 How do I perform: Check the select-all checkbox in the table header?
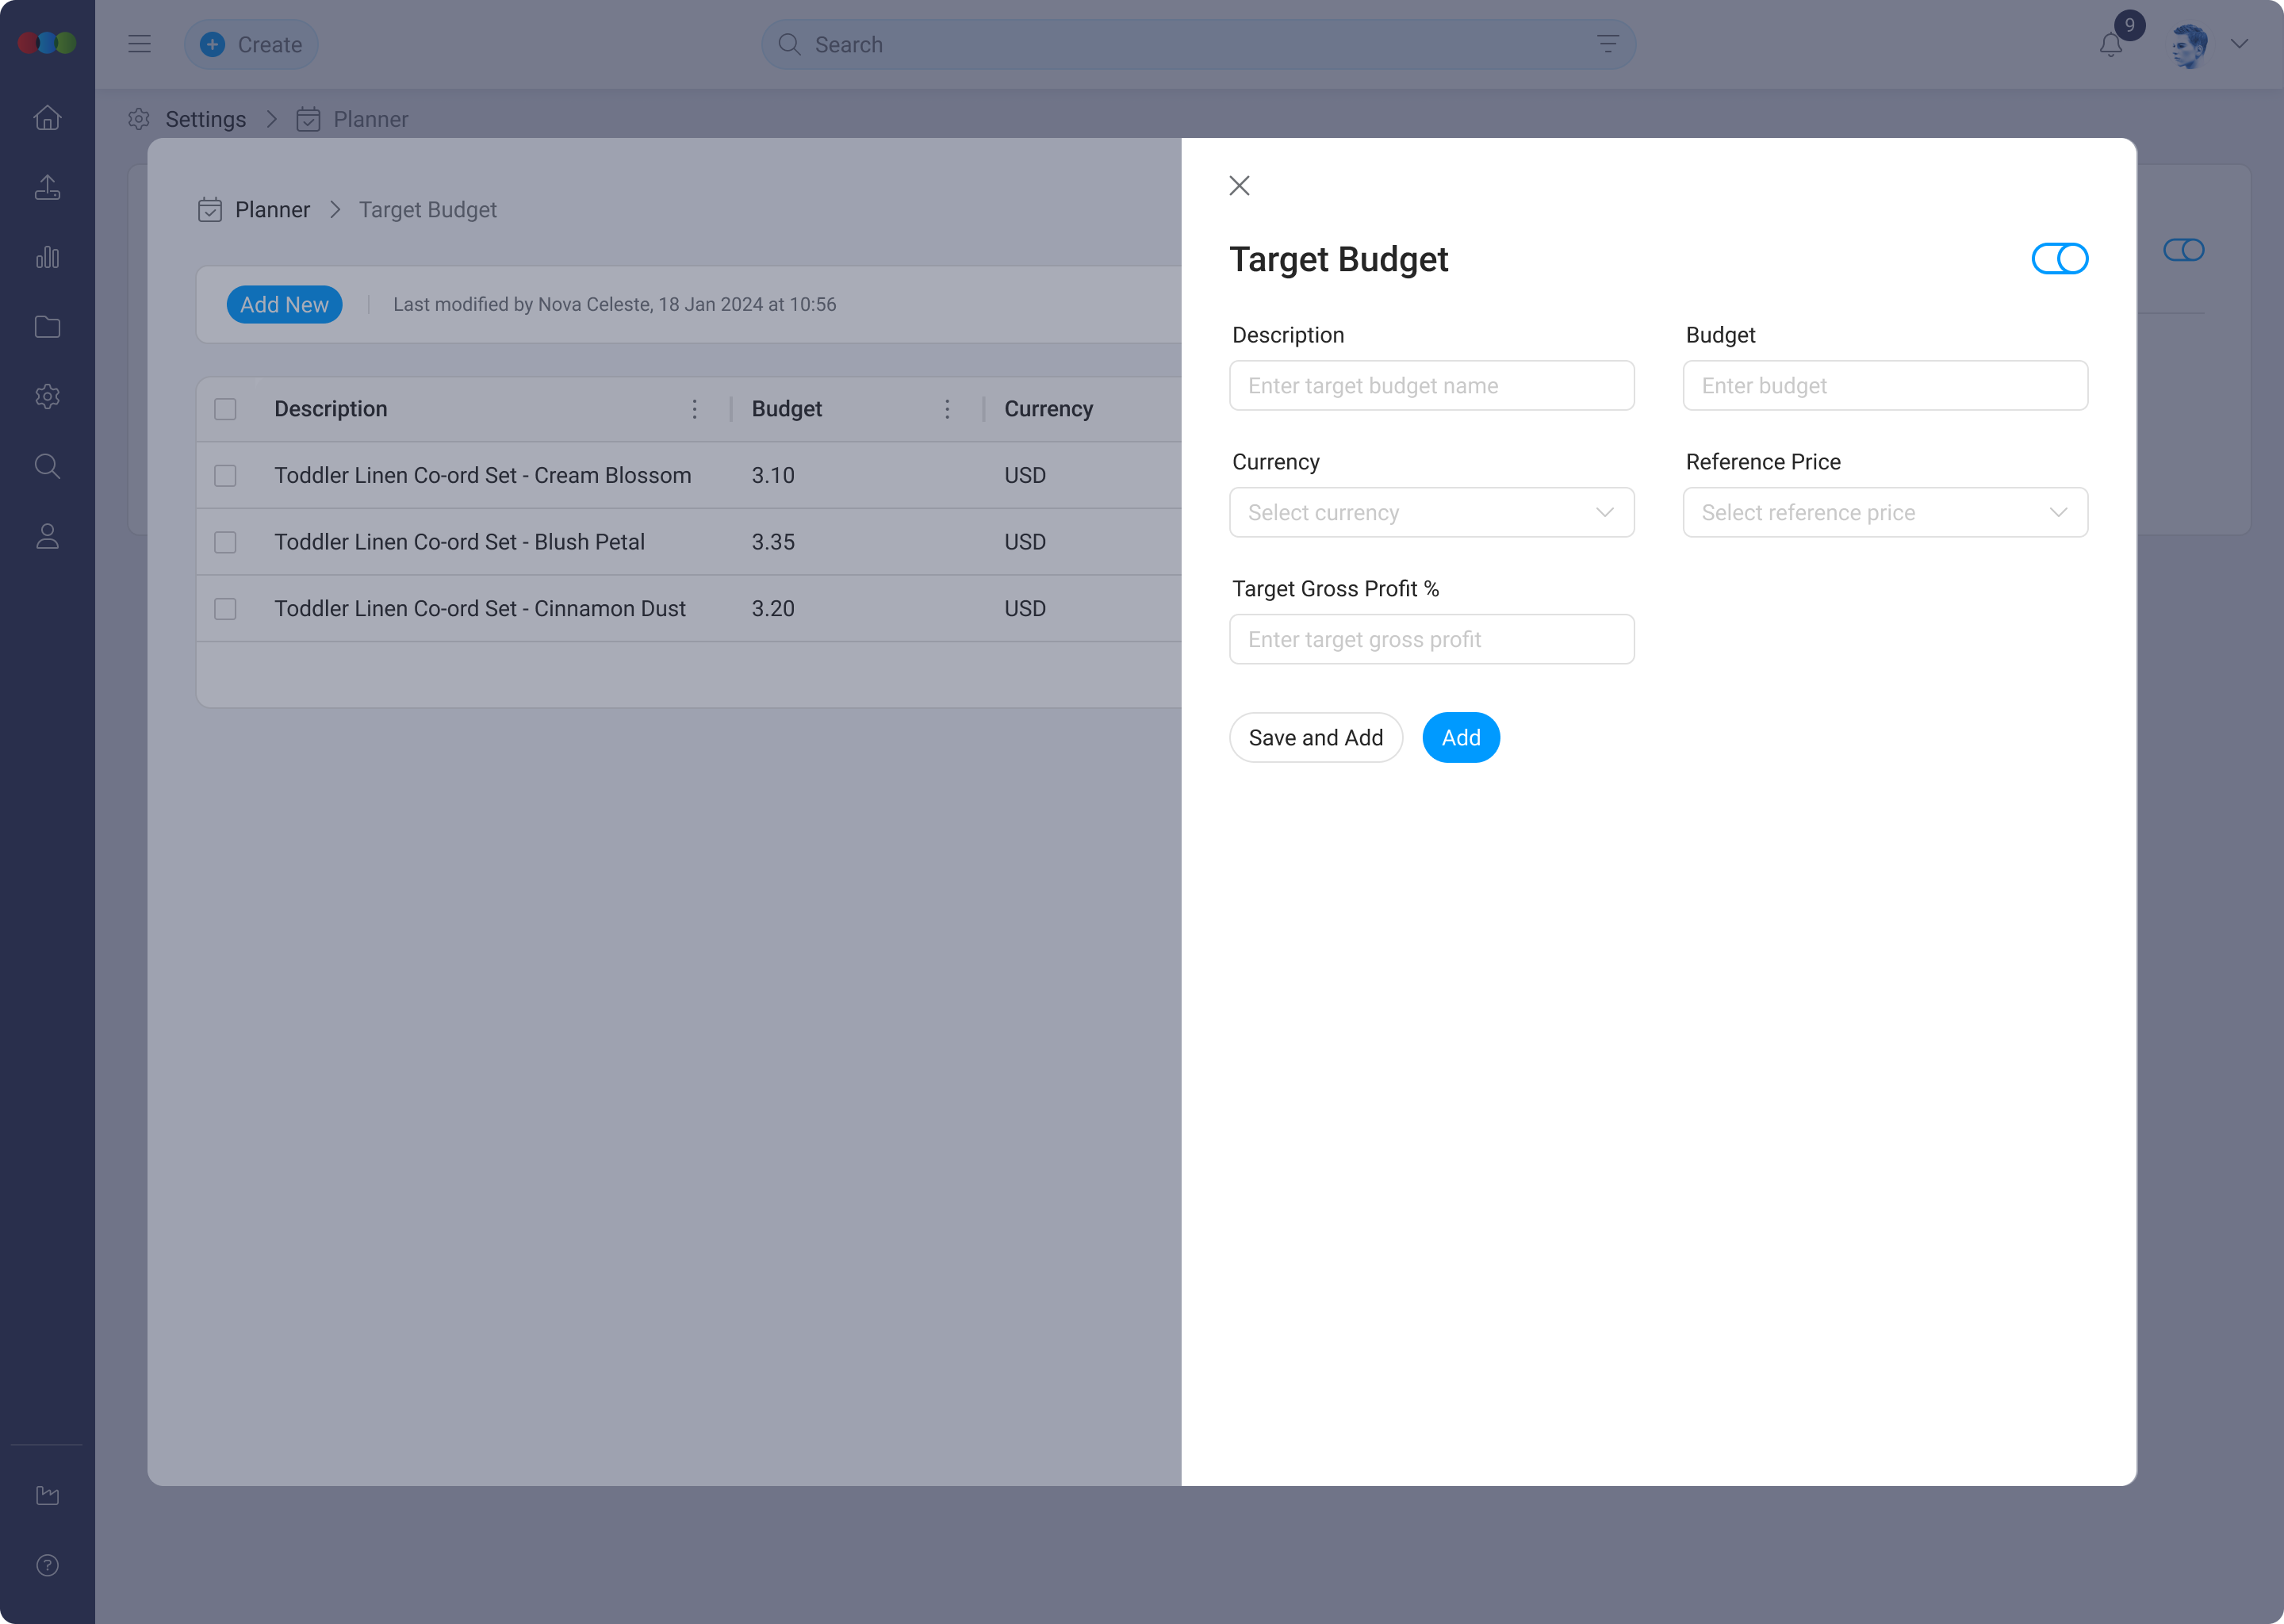(x=225, y=409)
